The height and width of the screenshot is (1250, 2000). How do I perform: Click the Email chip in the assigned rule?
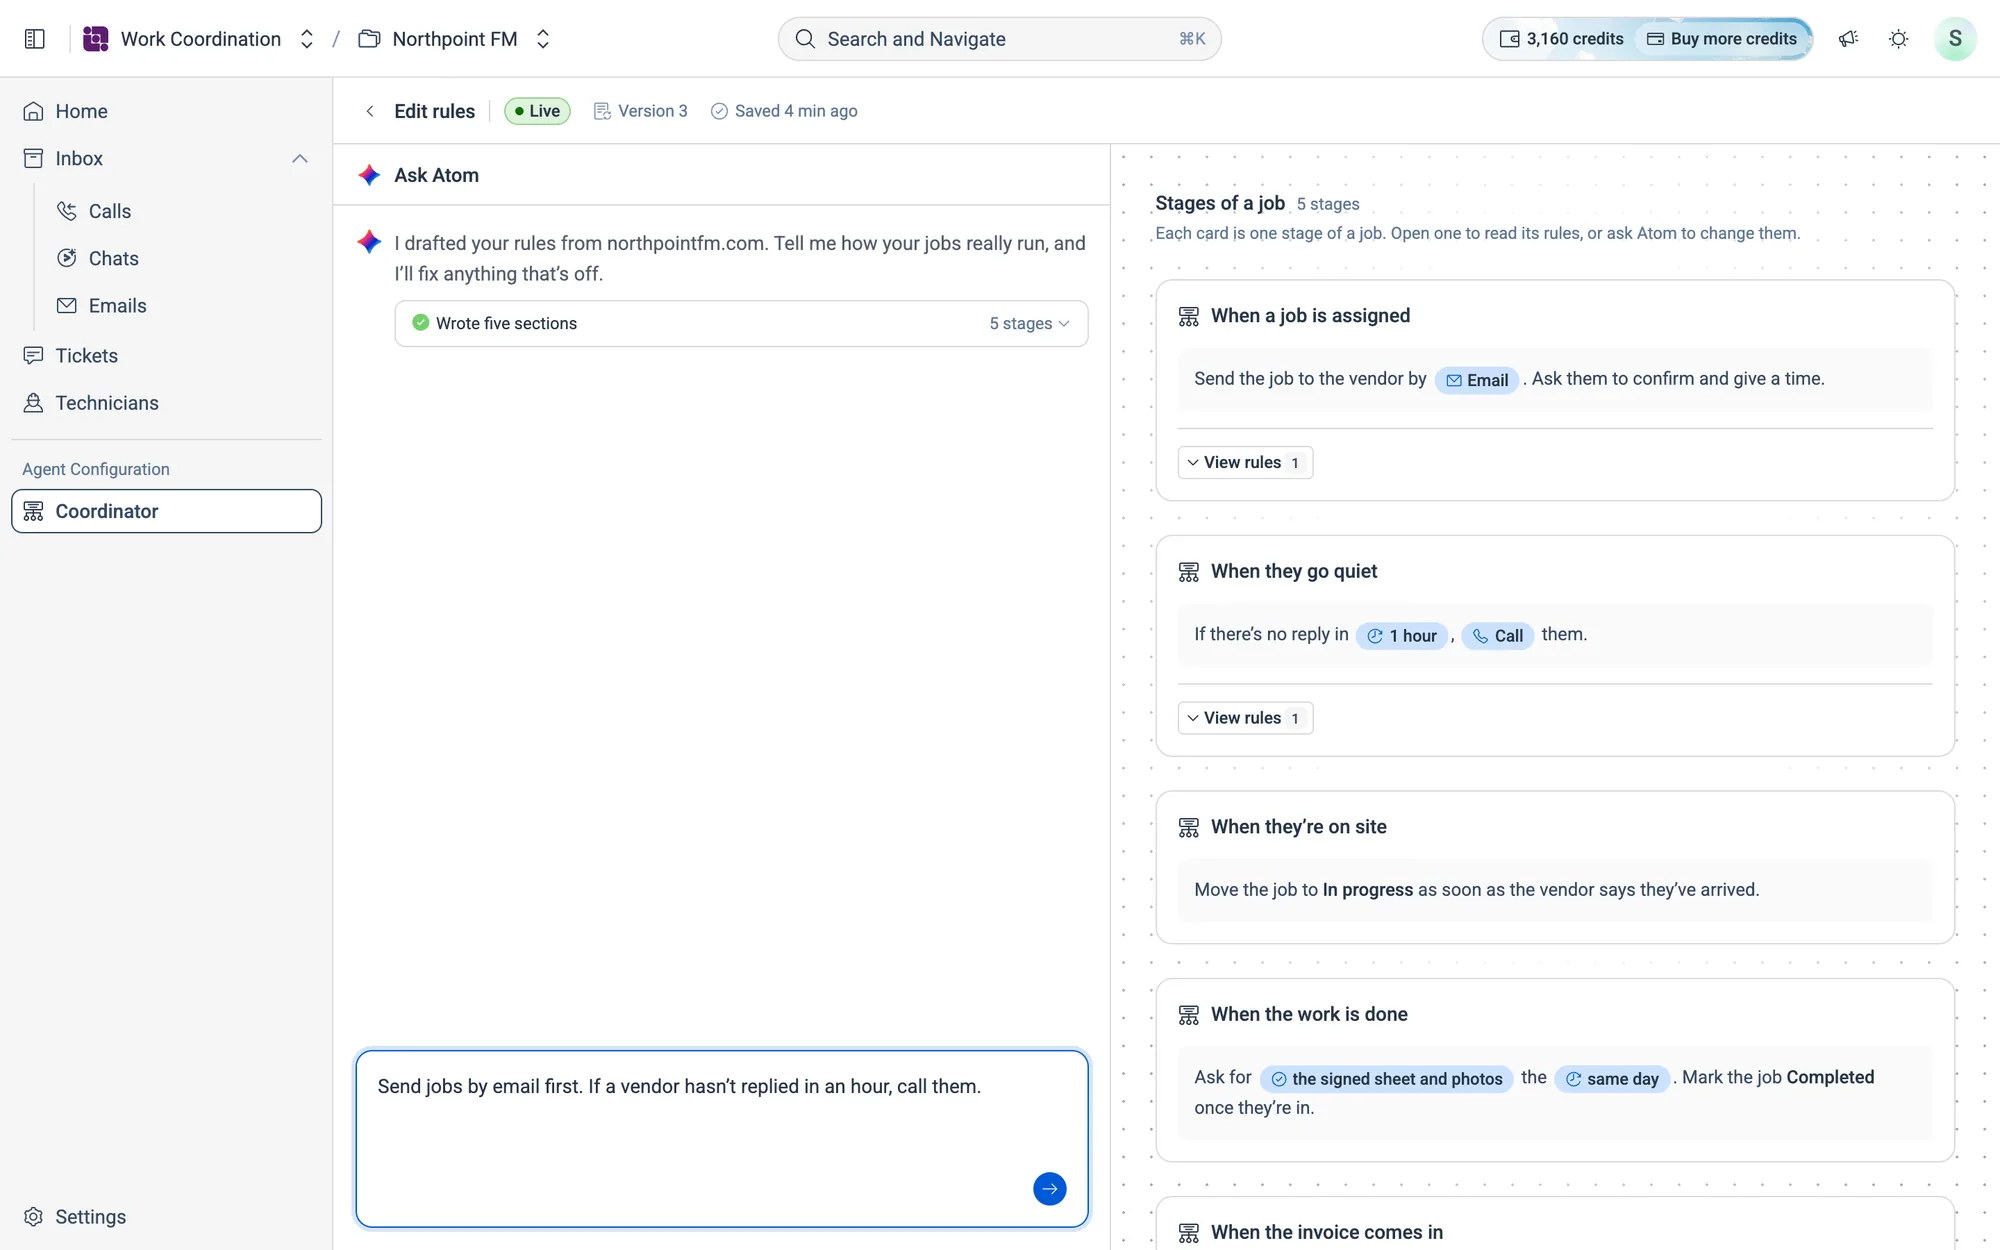click(1477, 380)
